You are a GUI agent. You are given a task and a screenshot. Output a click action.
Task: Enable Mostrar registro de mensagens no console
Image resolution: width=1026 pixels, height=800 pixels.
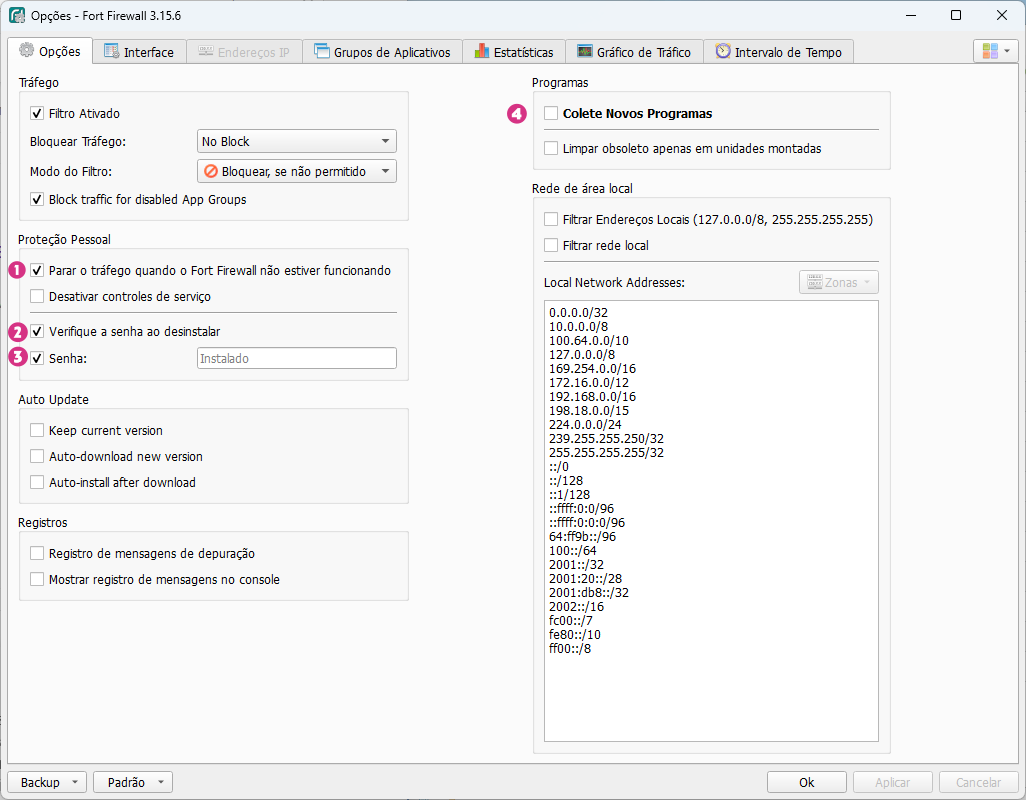37,580
